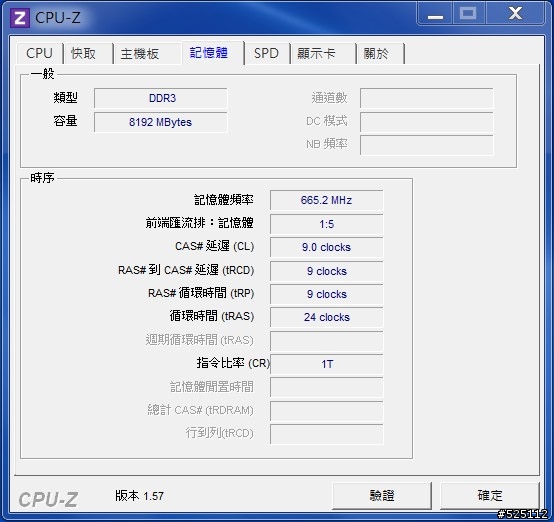This screenshot has height=522, width=554.
Task: Click the 記憶體頻率 label
Action: click(224, 200)
